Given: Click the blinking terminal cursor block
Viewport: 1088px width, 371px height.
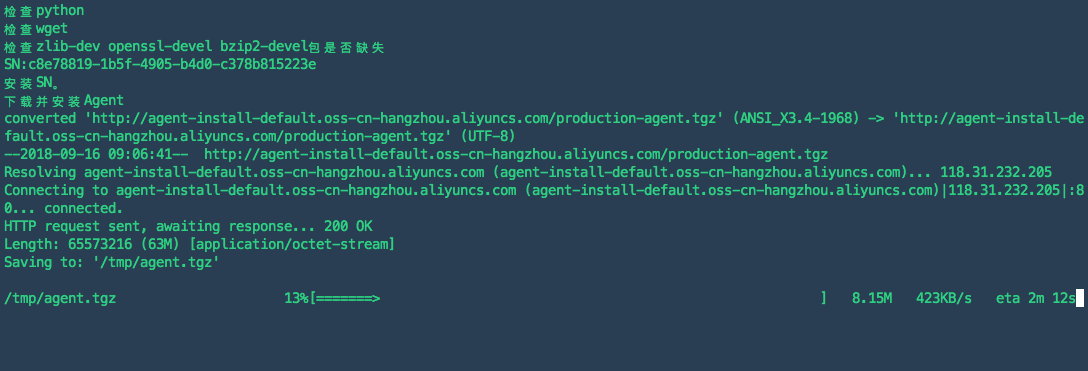Looking at the screenshot, I should pos(1079,298).
